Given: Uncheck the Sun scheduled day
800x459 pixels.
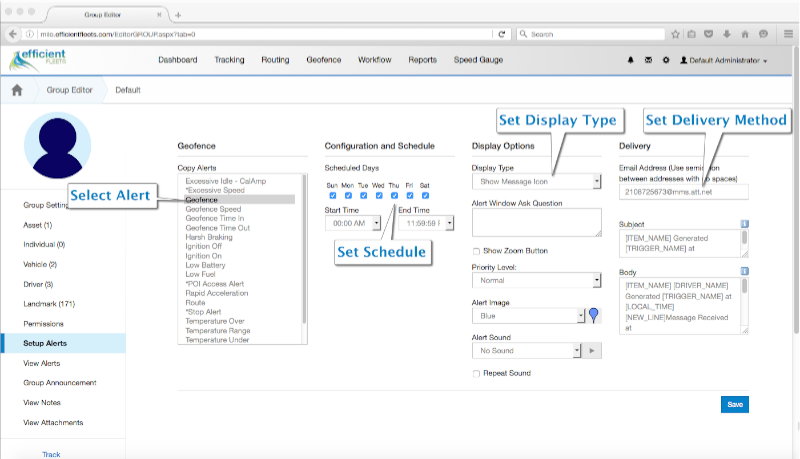Looking at the screenshot, I should pos(333,195).
